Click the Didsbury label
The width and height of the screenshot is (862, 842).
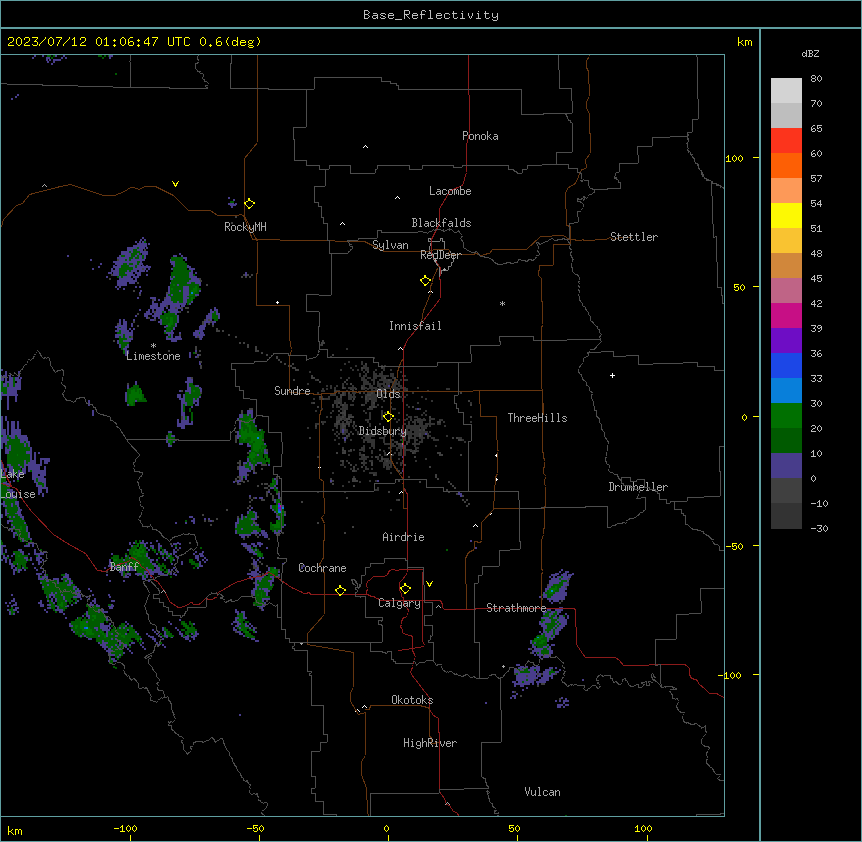point(383,431)
